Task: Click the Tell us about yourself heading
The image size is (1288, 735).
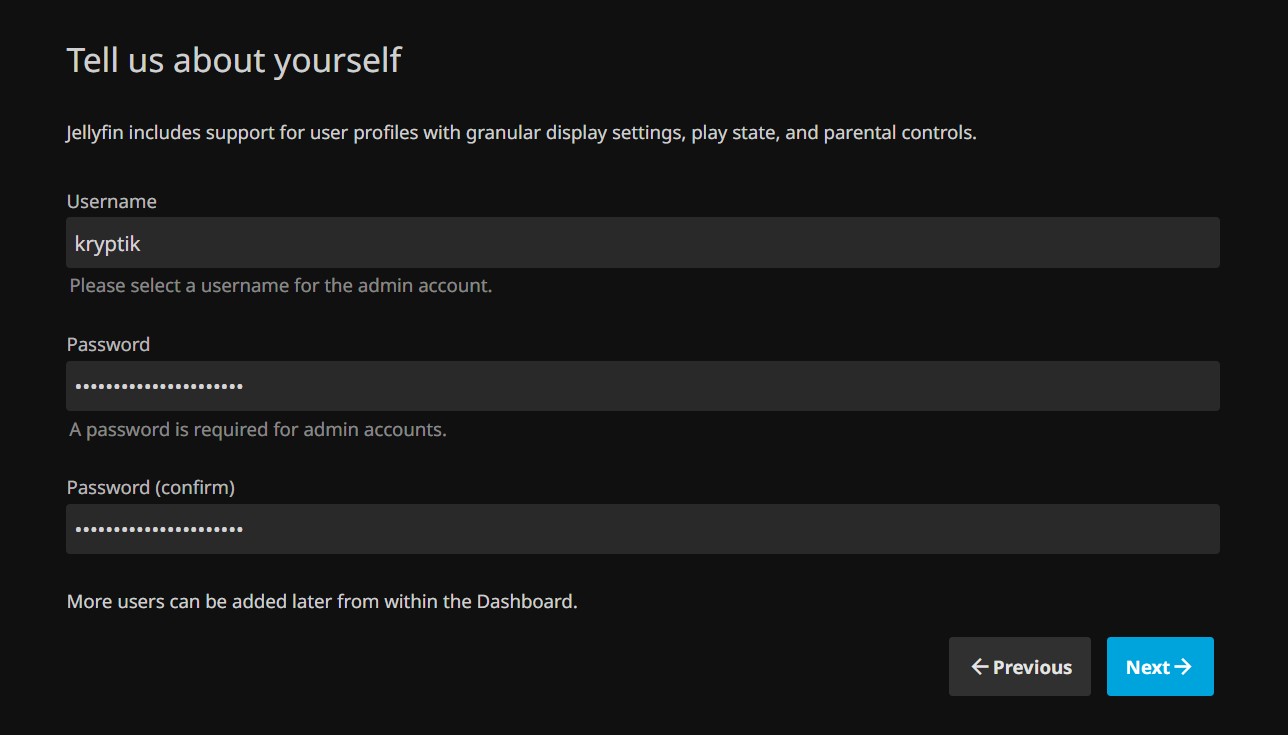Action: tap(233, 60)
